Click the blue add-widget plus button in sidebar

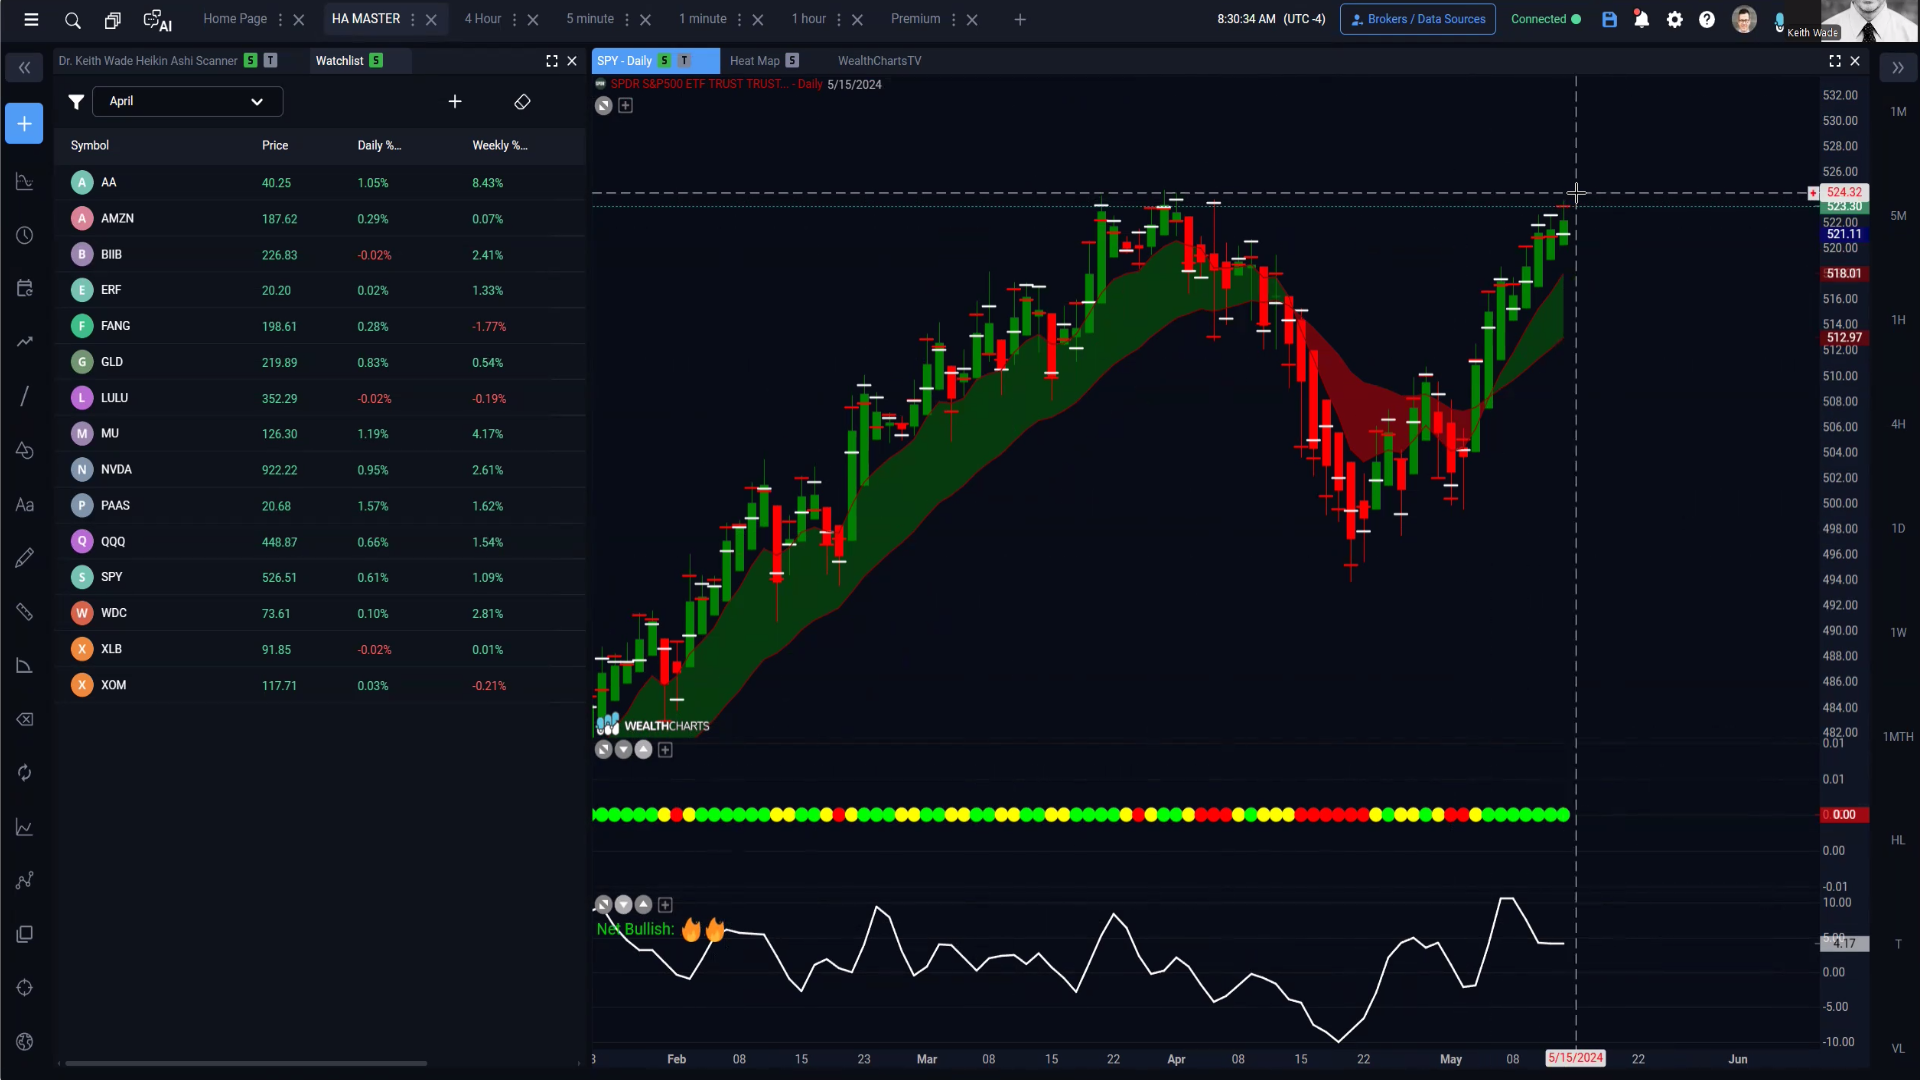point(24,124)
